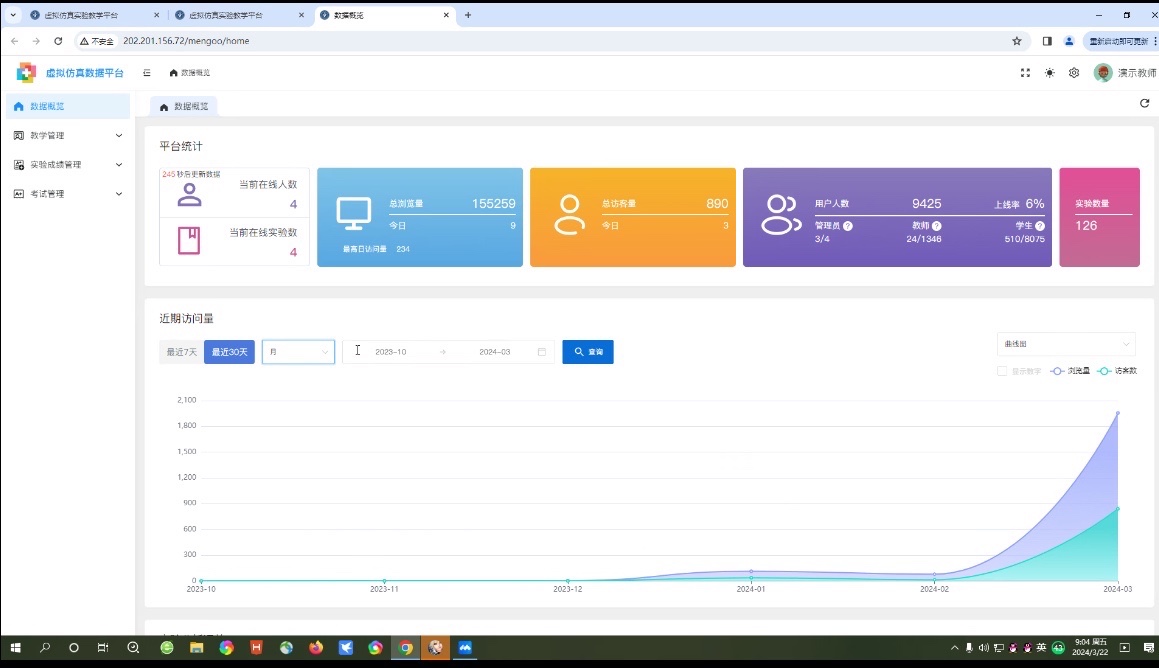Enable the 显示数字 checkbox
This screenshot has height=668, width=1159.
(1002, 371)
